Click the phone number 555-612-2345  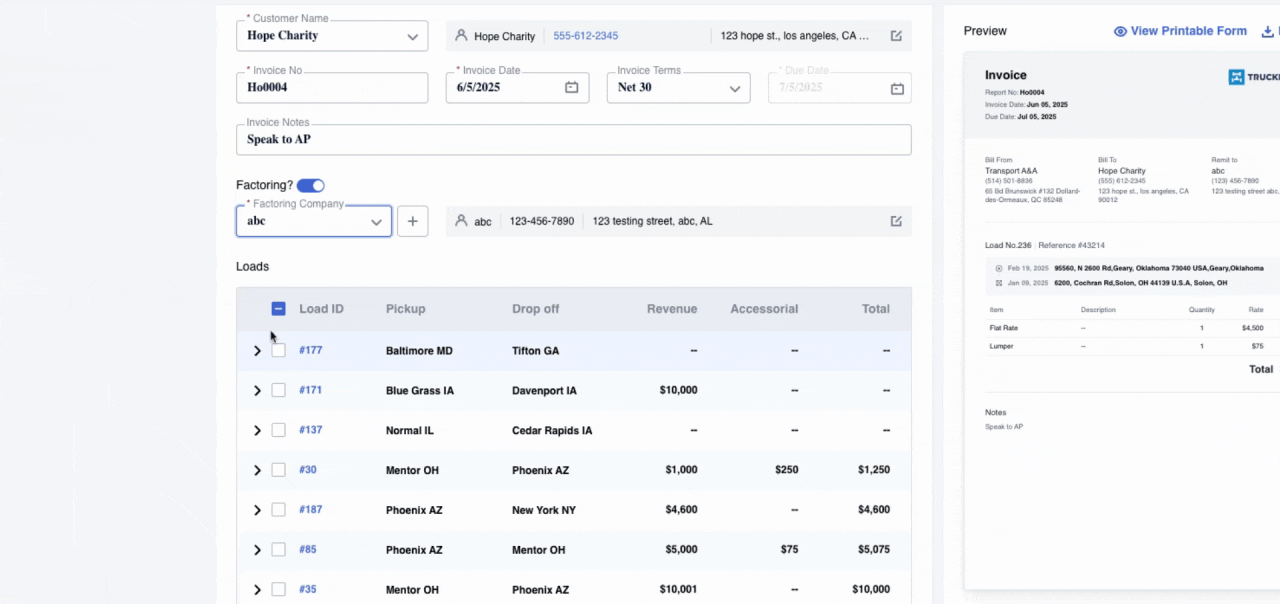pyautogui.click(x=585, y=36)
